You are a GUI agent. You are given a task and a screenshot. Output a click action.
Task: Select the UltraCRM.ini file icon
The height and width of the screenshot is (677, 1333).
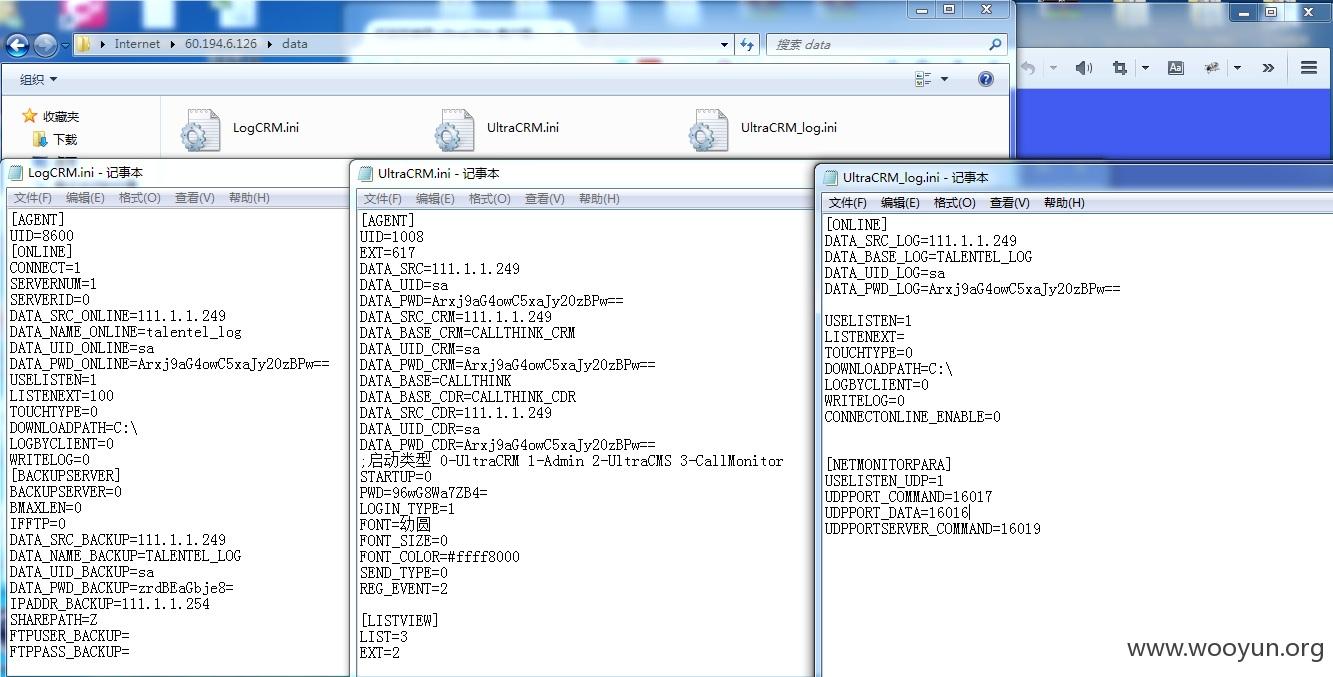[454, 131]
